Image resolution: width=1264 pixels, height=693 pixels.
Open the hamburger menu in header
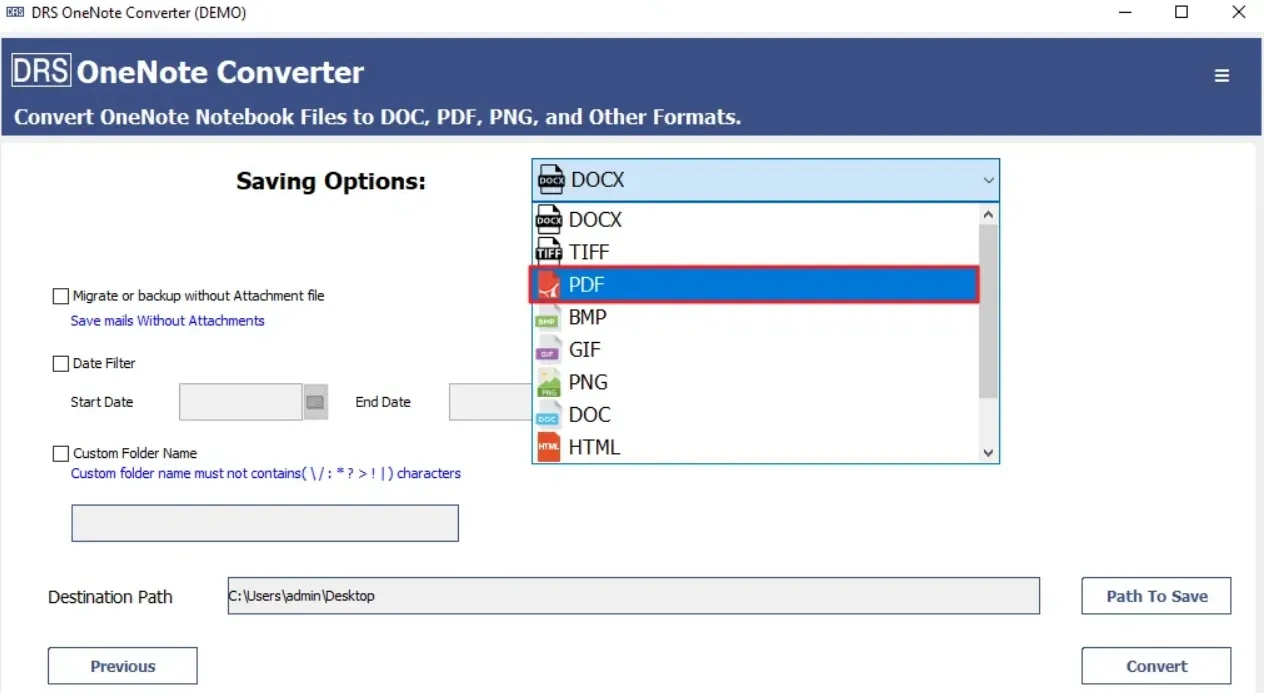(x=1221, y=76)
